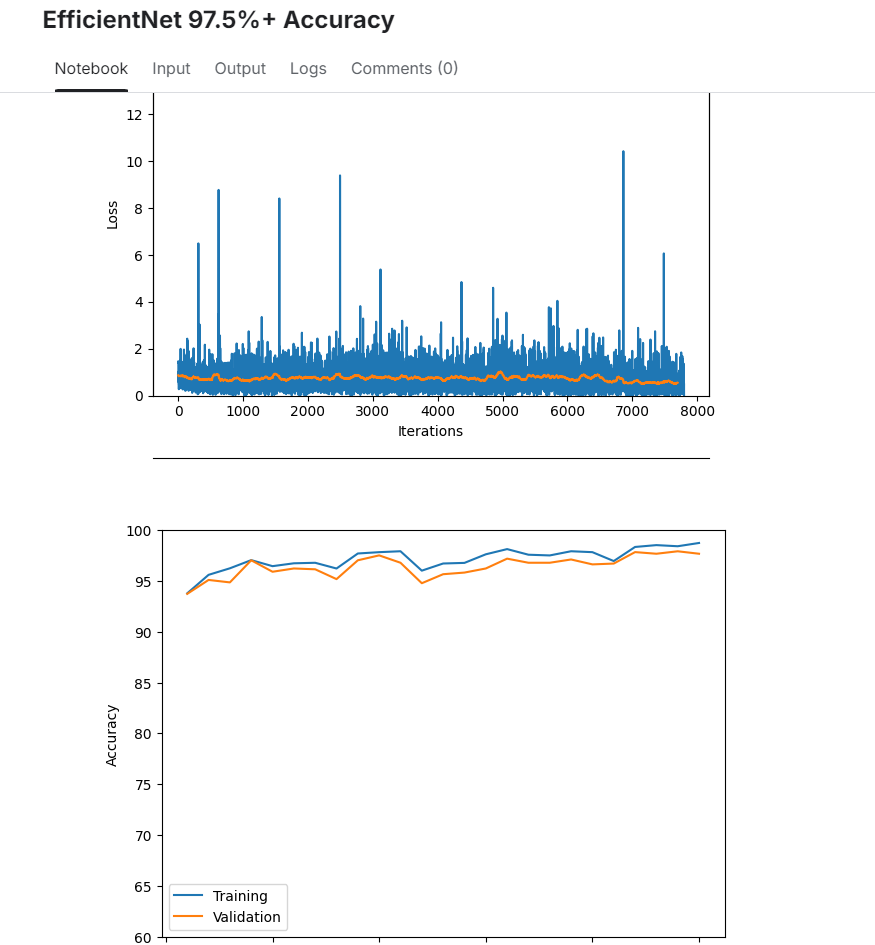Click the 100 tick on Accuracy axis
Viewport: 875px width, 945px height.
139,531
